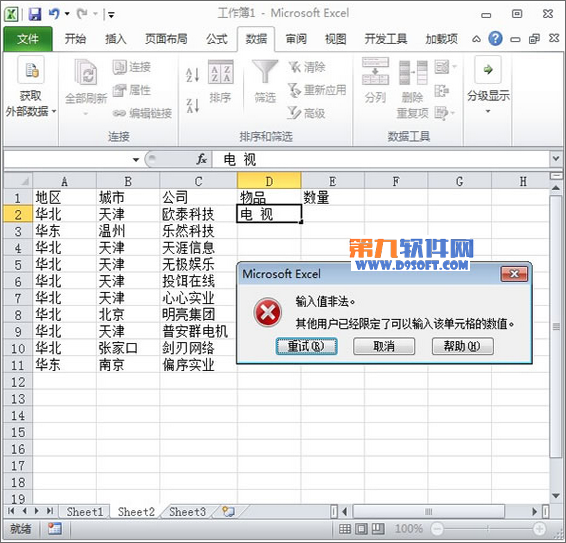Sort descending Z to A icon

pos(192,105)
